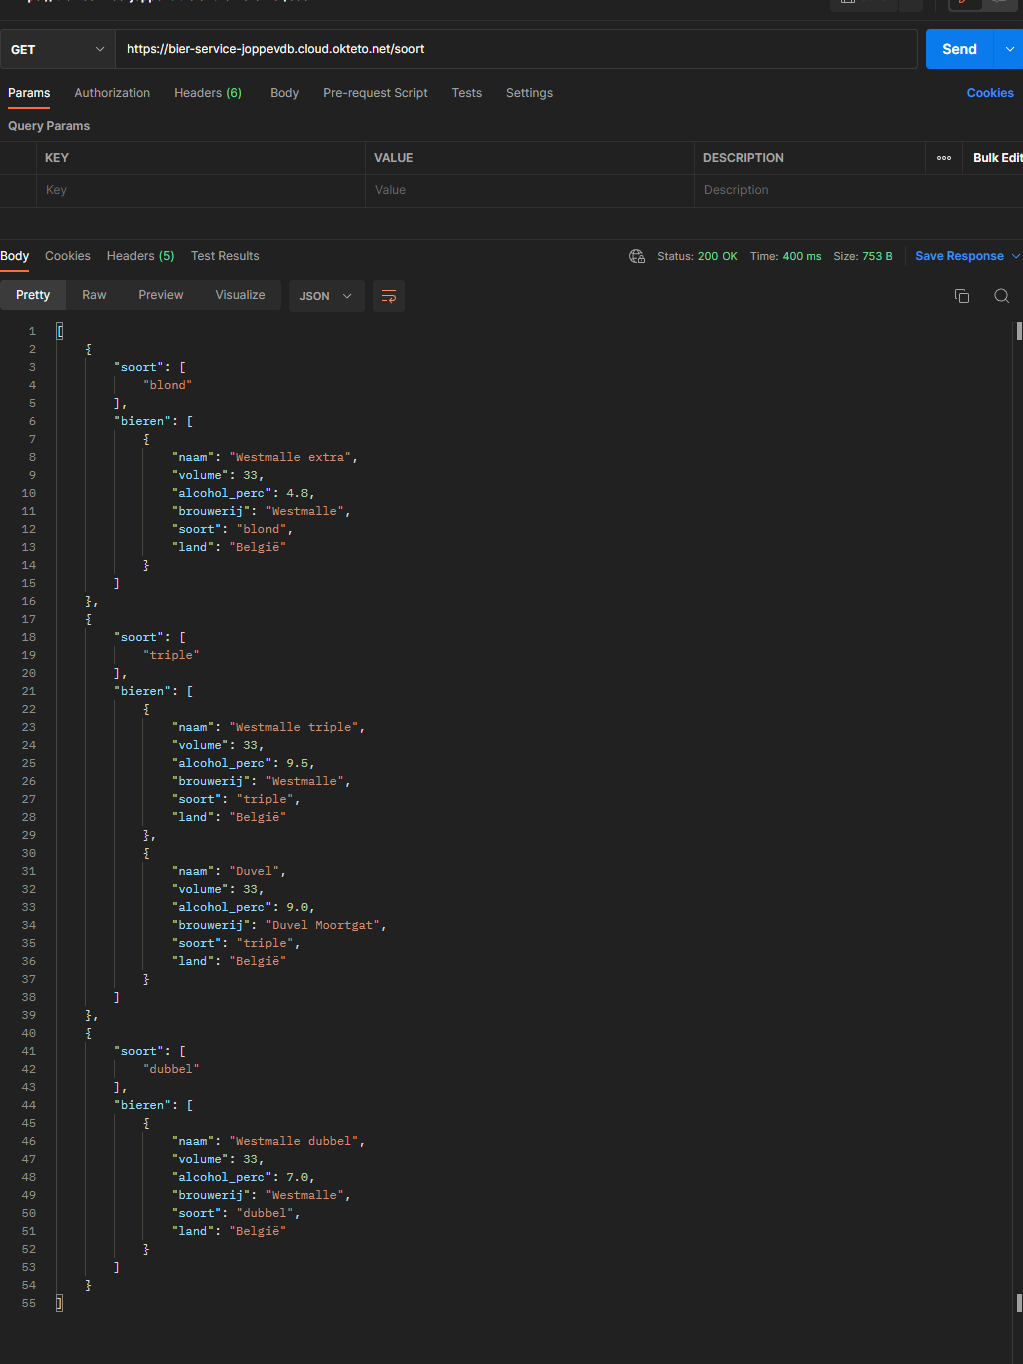Open the Headers (6) request tab
The height and width of the screenshot is (1364, 1023).
[x=207, y=92]
